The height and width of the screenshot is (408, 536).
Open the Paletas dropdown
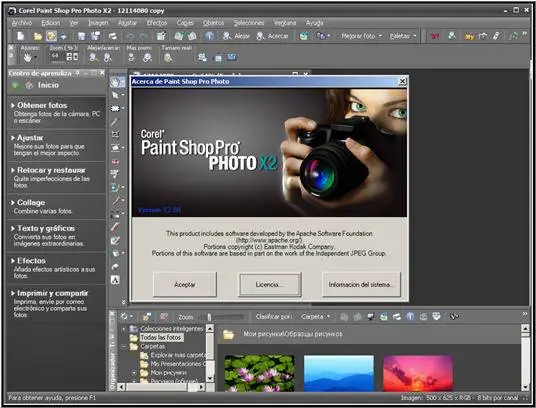tap(403, 36)
